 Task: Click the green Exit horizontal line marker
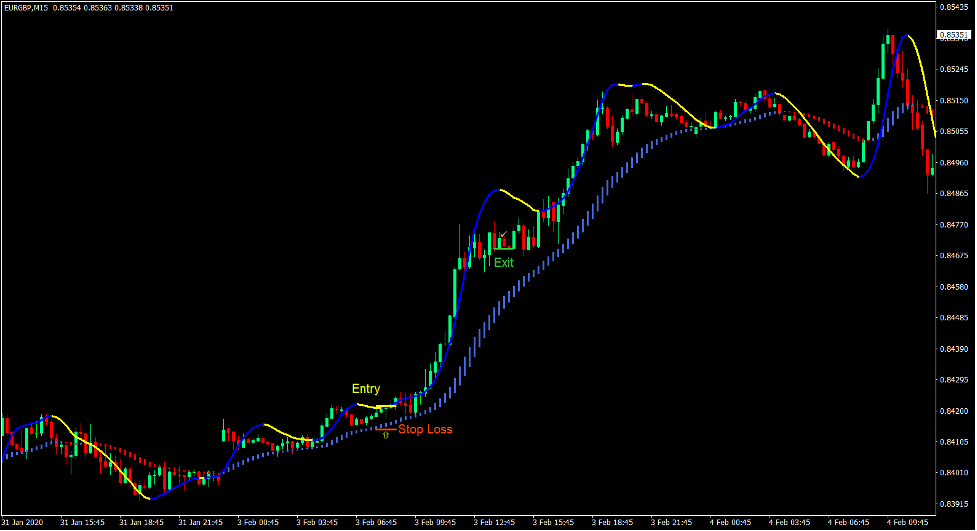(x=503, y=248)
